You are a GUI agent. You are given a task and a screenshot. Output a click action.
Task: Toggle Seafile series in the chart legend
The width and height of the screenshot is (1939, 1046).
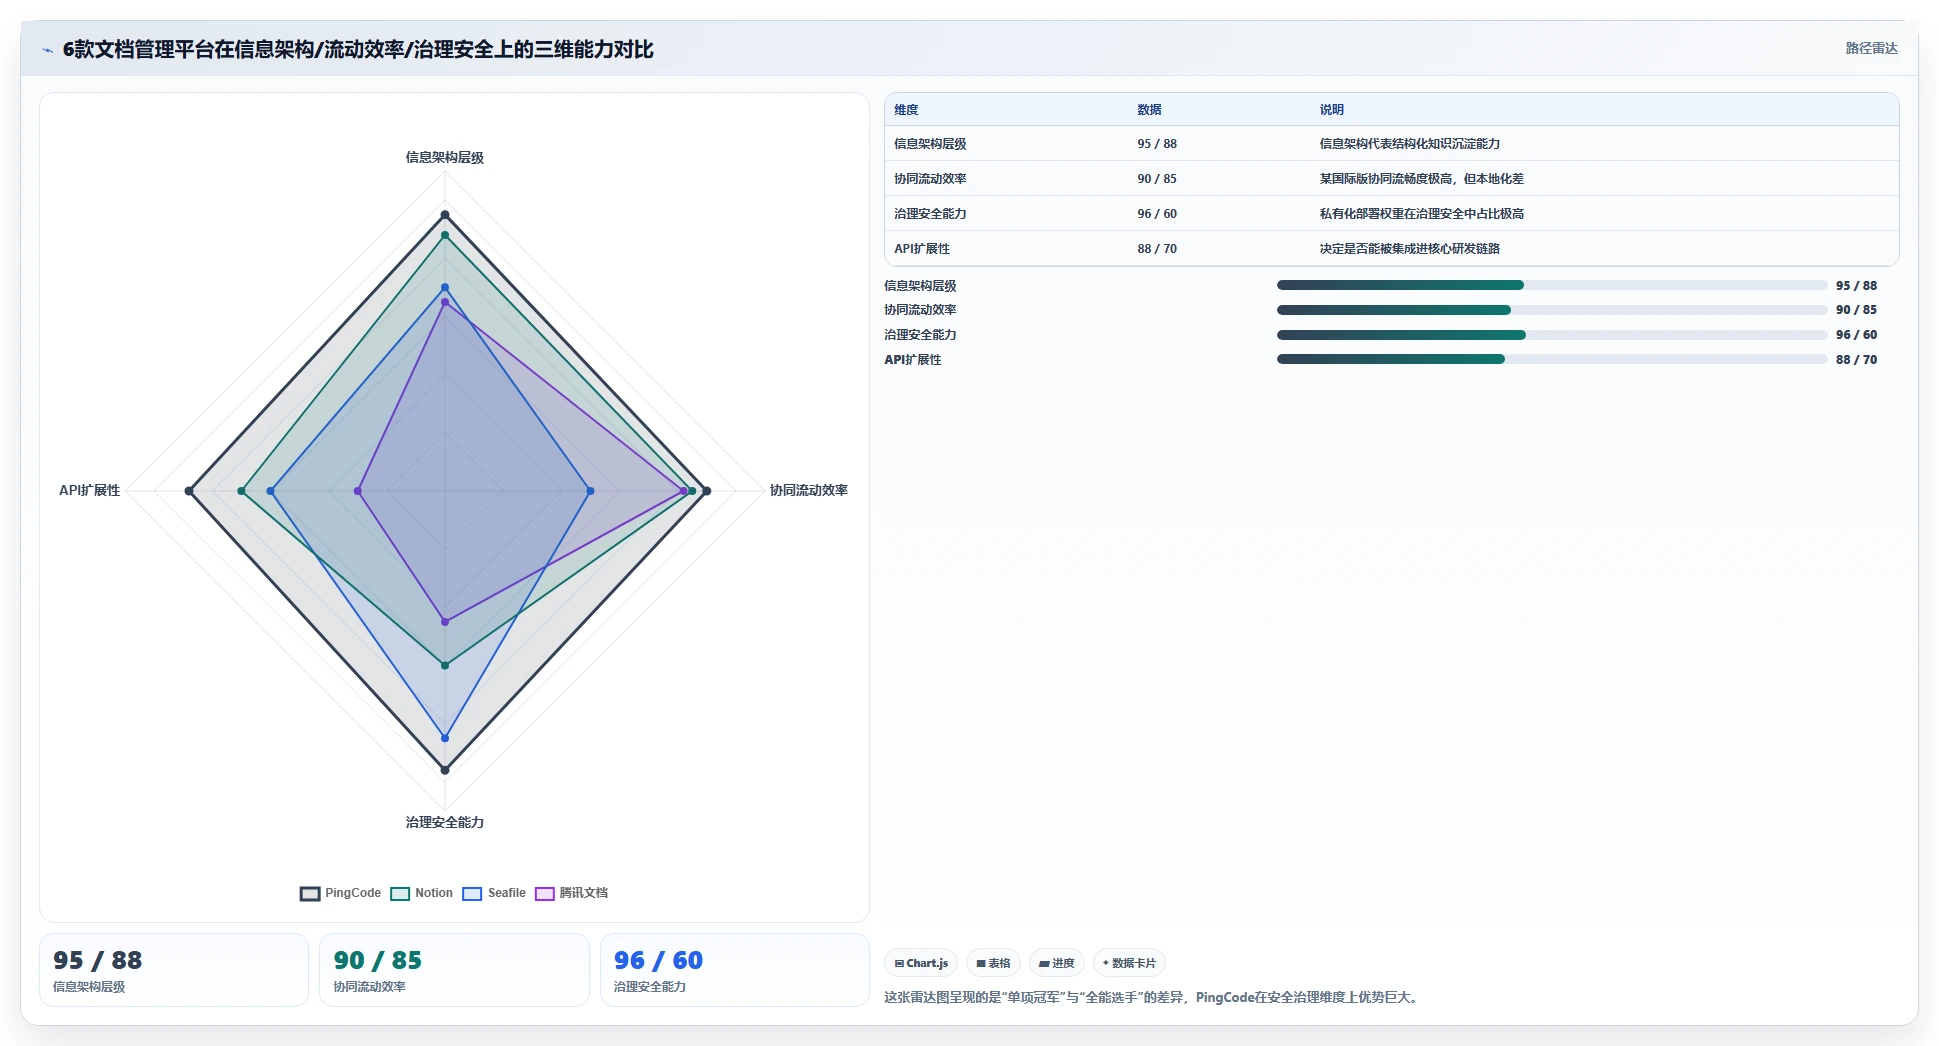point(494,893)
